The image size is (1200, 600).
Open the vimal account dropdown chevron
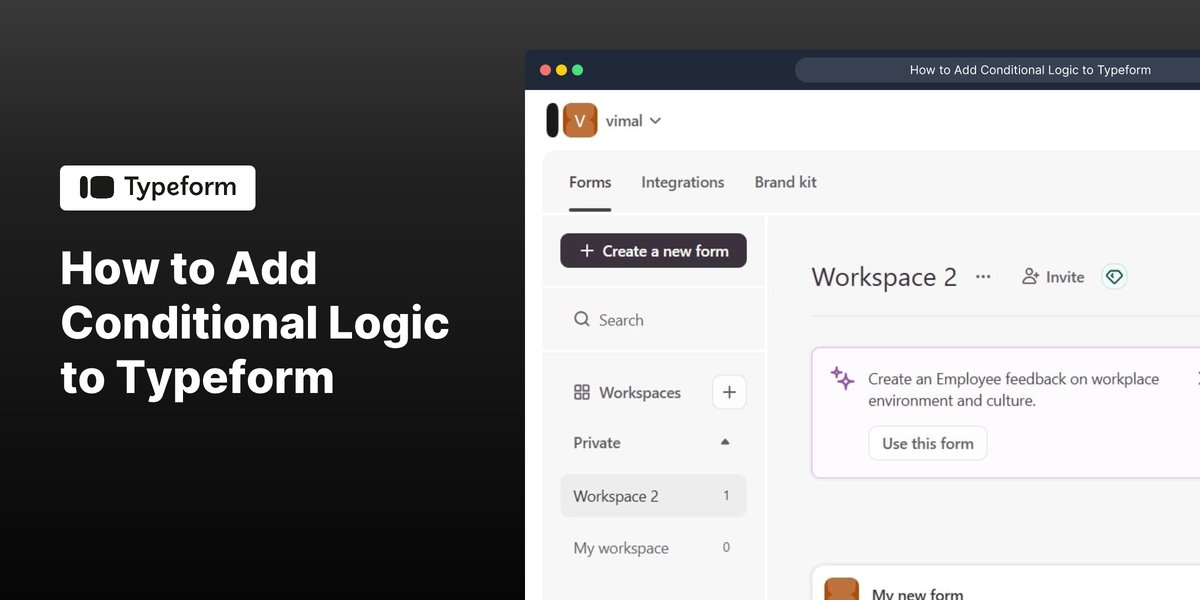[657, 120]
